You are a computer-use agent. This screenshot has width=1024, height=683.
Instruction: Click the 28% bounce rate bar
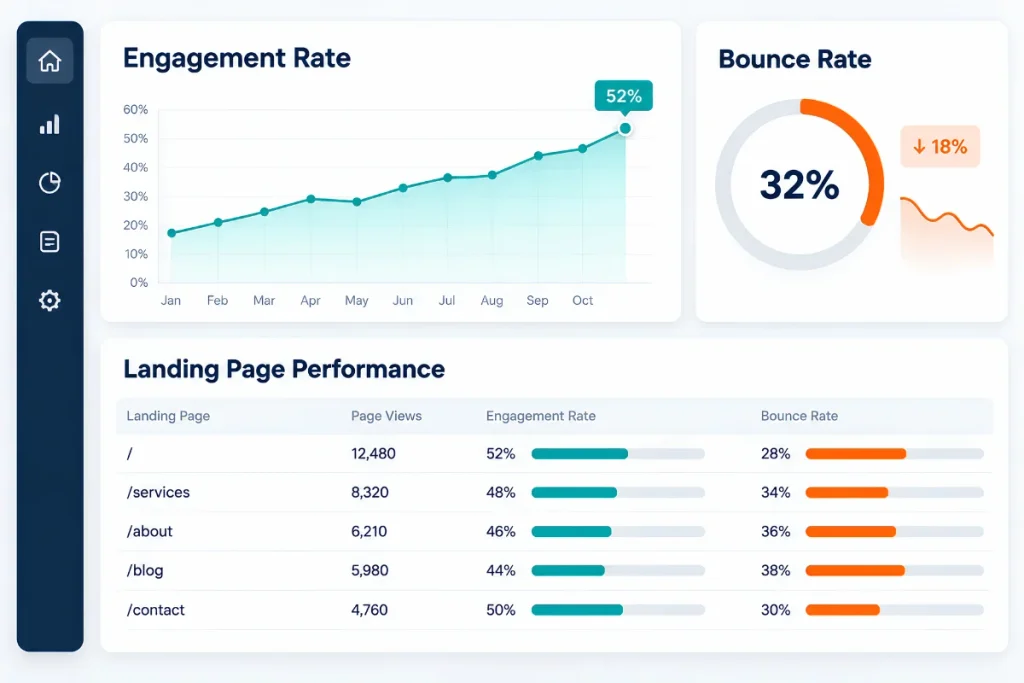895,454
